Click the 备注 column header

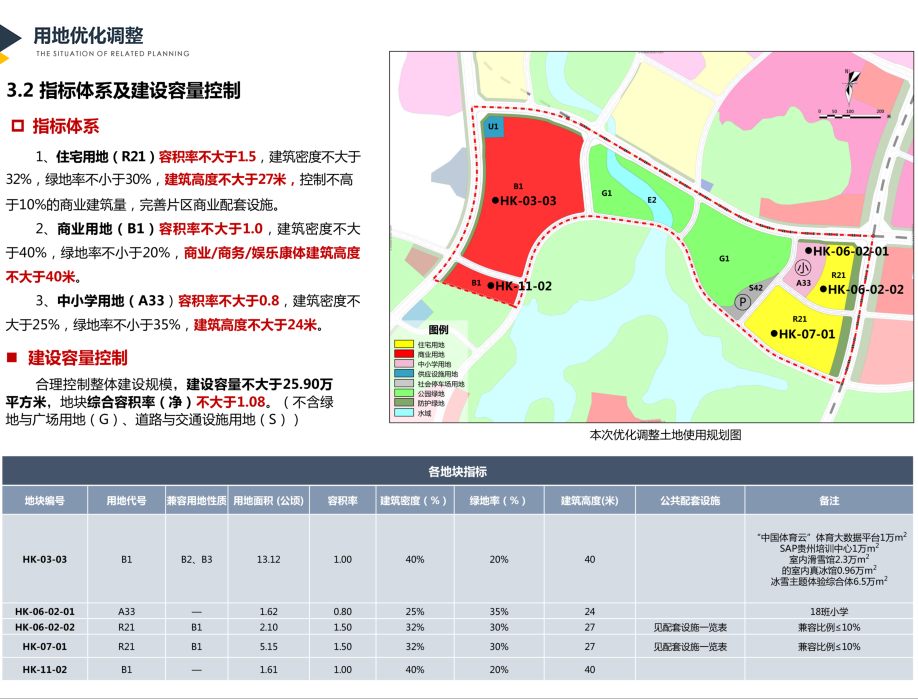(829, 501)
